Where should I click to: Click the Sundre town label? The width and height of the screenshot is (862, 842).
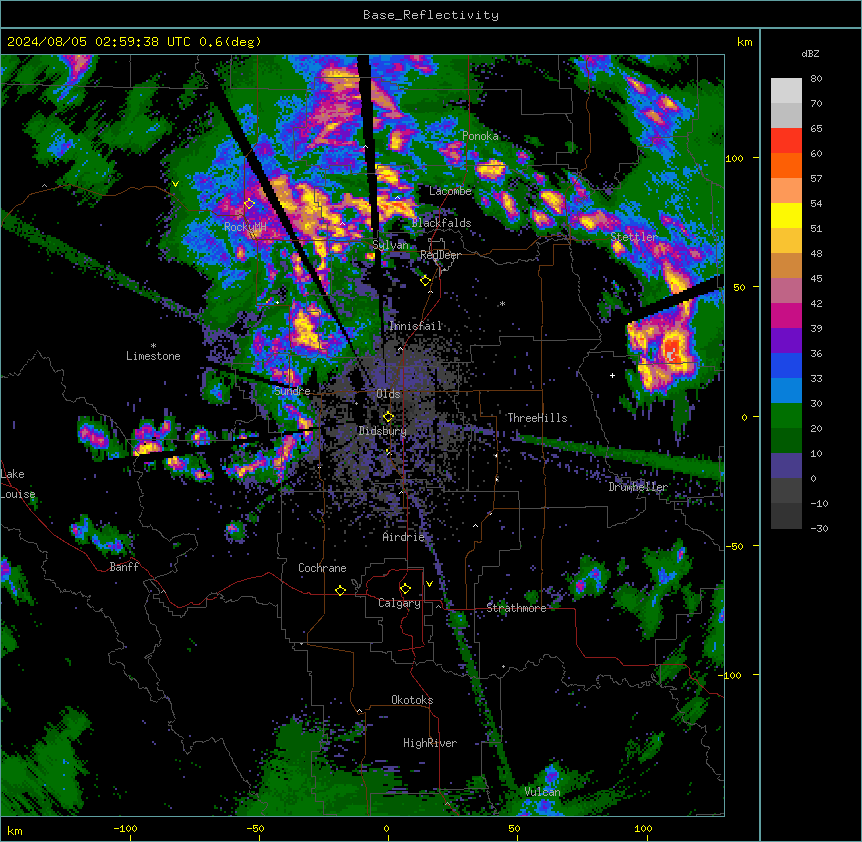click(x=292, y=391)
